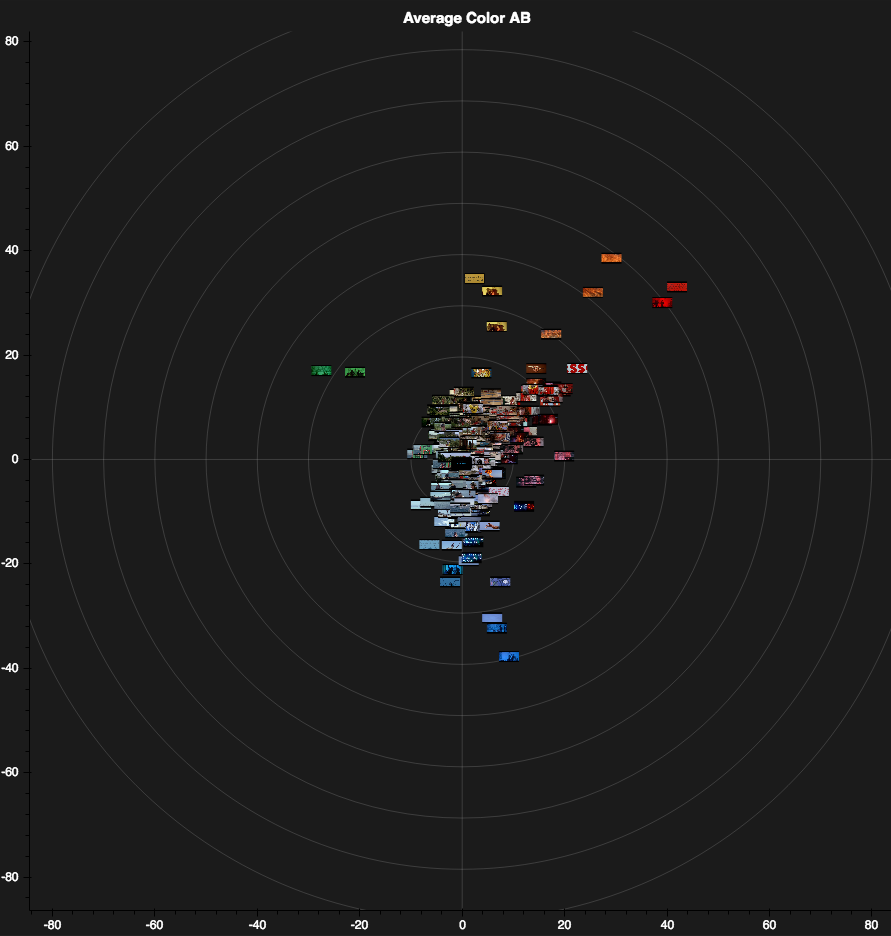
Task: Pick the light blue-grey thumbnail near a=-6, b=-16
Action: point(429,544)
